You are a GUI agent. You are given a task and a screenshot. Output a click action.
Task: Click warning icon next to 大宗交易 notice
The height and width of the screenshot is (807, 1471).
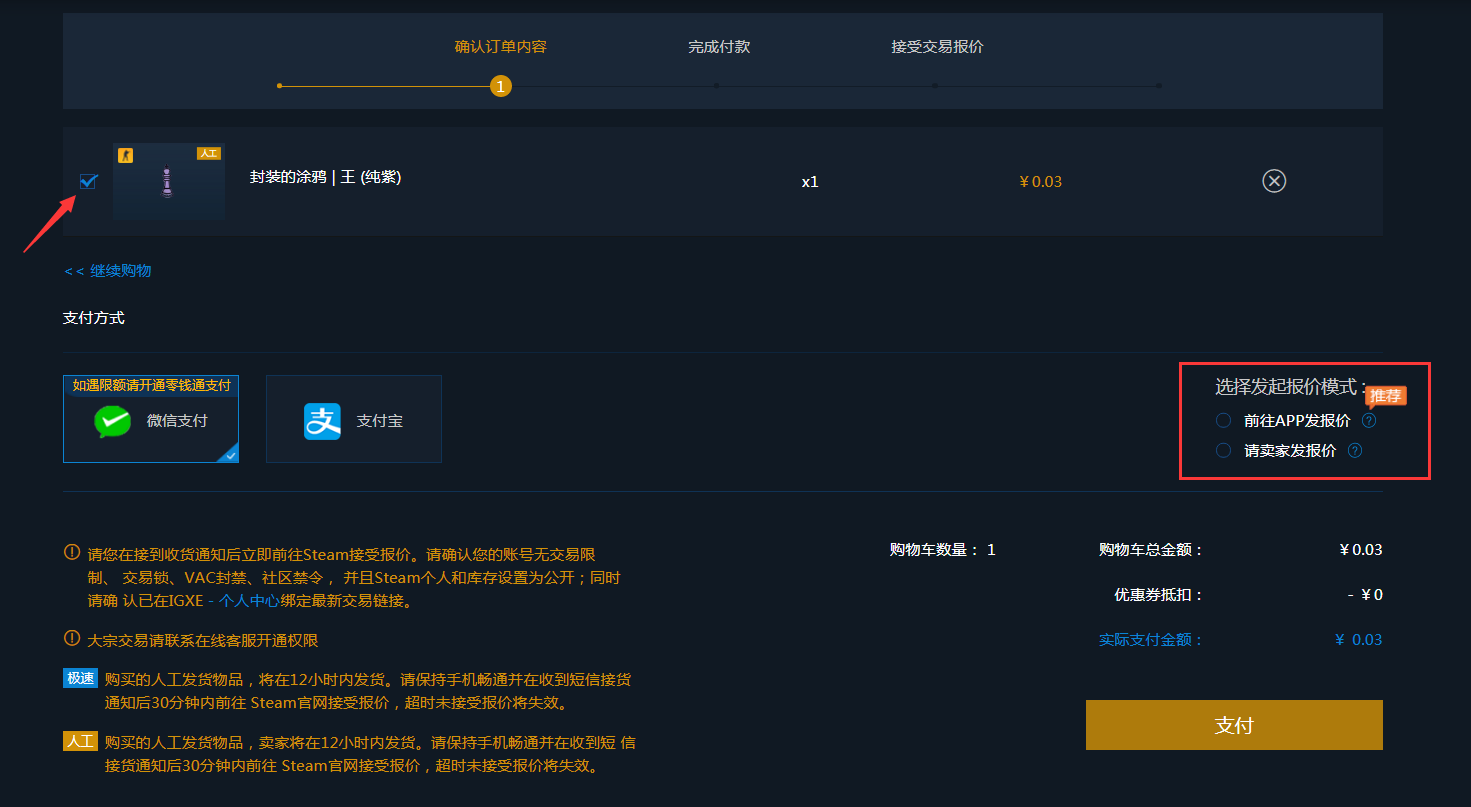(72, 638)
